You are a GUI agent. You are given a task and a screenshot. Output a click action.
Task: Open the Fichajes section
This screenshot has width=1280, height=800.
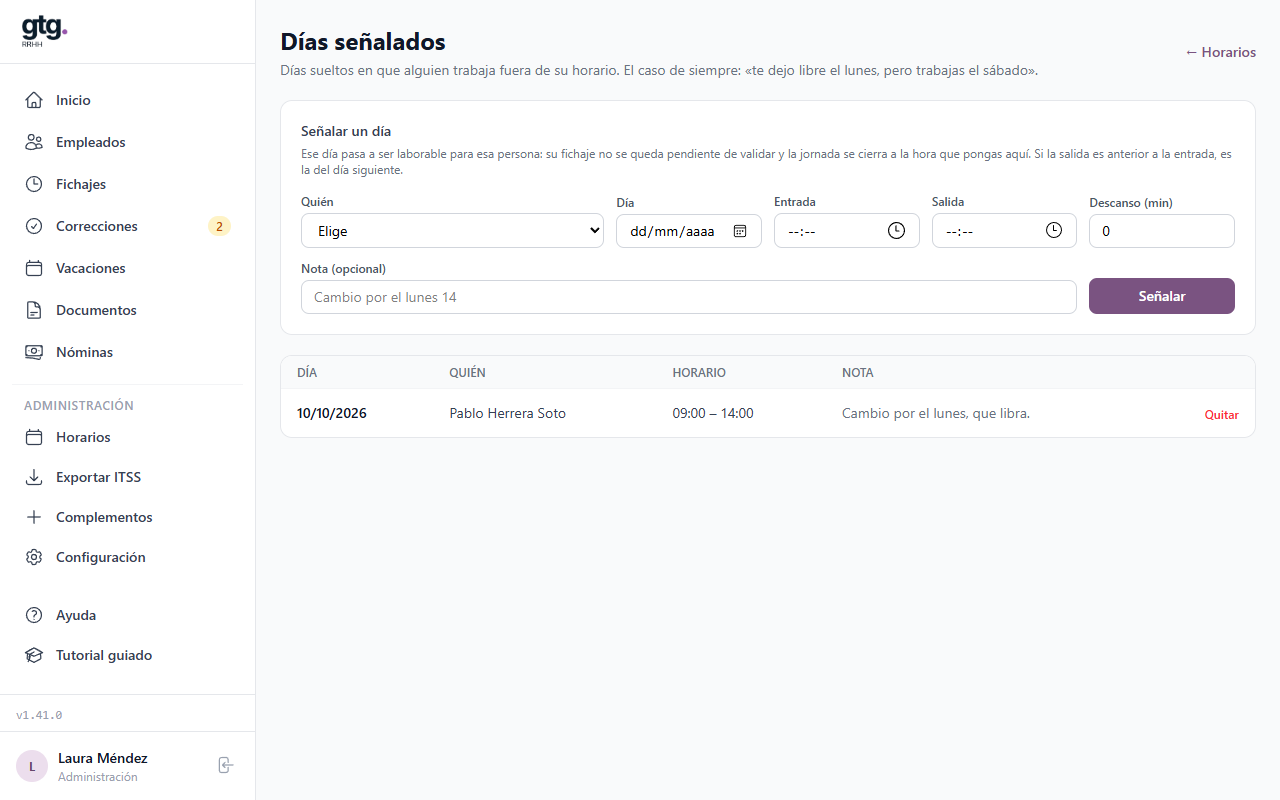point(128,184)
